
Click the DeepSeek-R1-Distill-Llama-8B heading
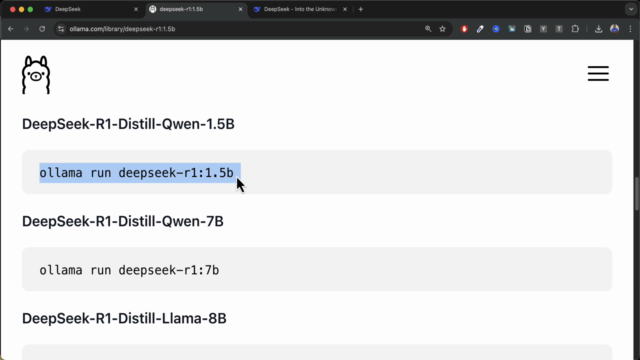[124, 318]
